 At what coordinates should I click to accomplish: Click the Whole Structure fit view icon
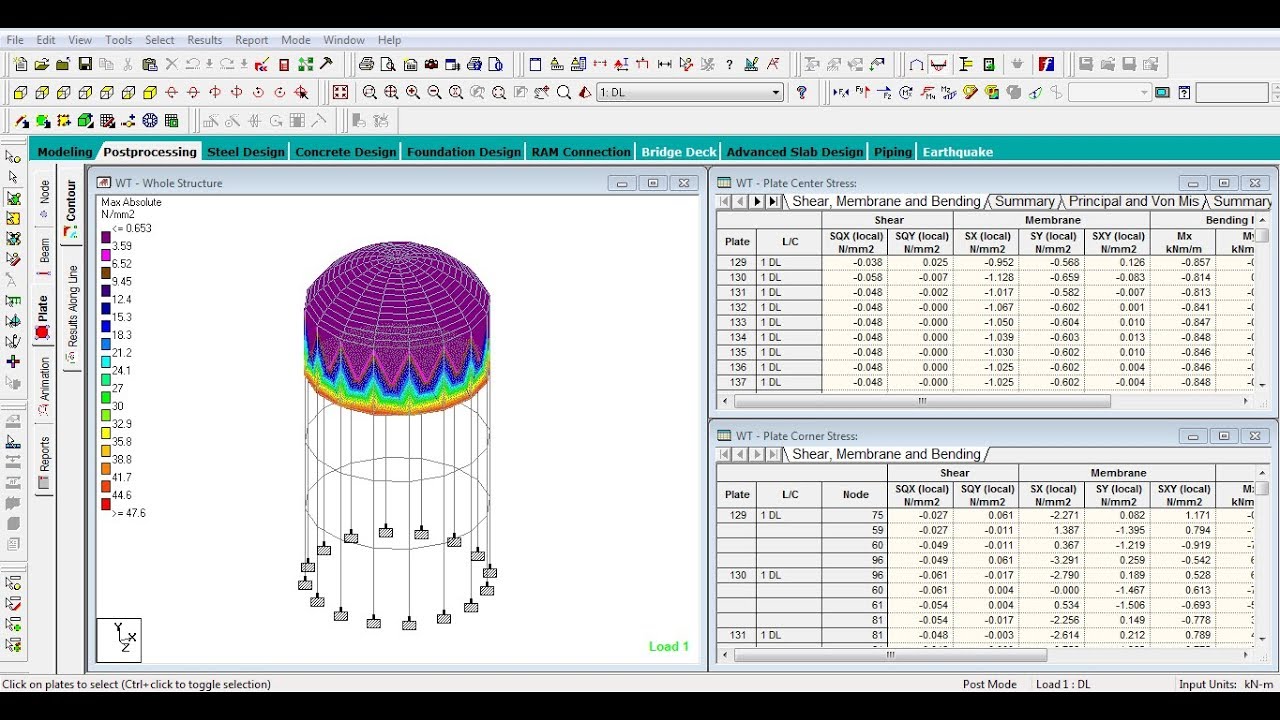[x=340, y=92]
